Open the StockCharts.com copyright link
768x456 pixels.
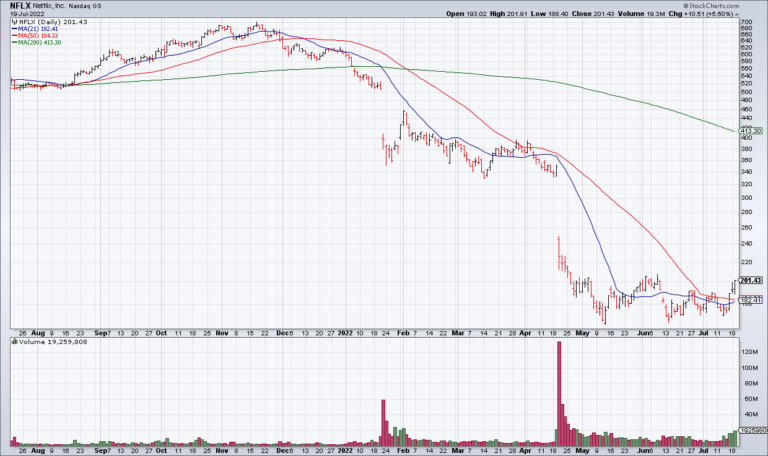[711, 6]
